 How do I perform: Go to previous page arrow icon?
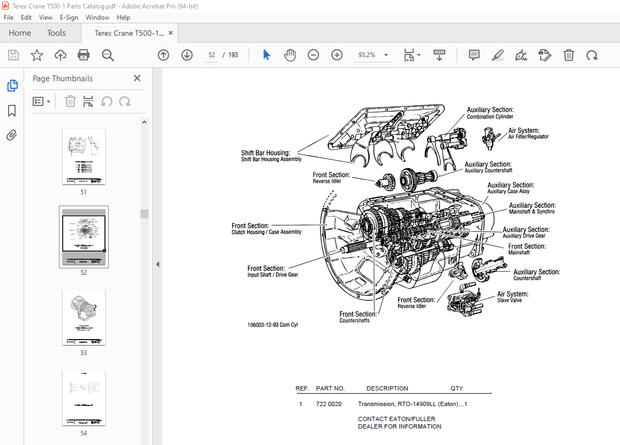point(163,55)
